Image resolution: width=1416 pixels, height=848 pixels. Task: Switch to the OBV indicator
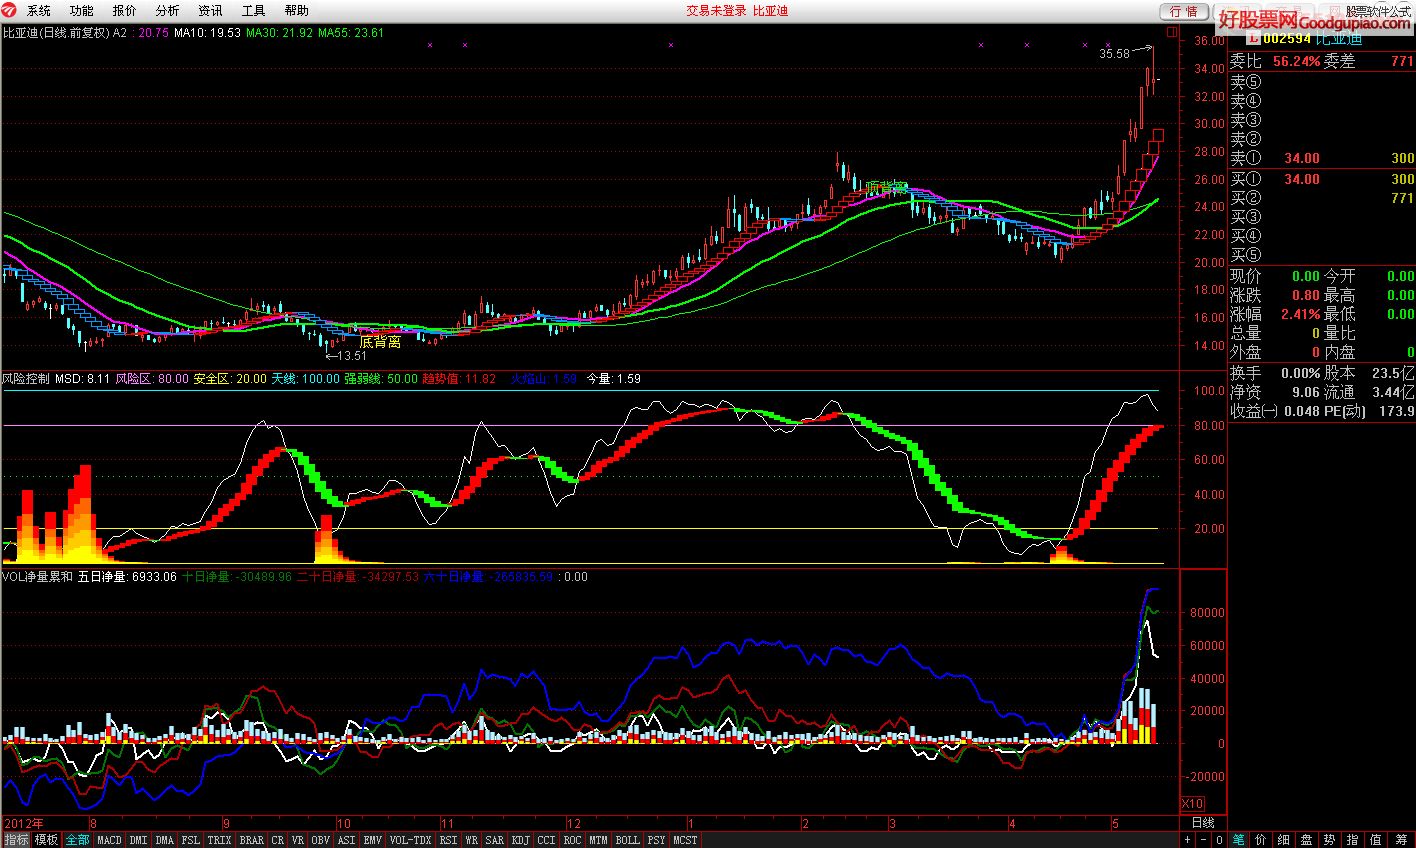click(x=320, y=839)
